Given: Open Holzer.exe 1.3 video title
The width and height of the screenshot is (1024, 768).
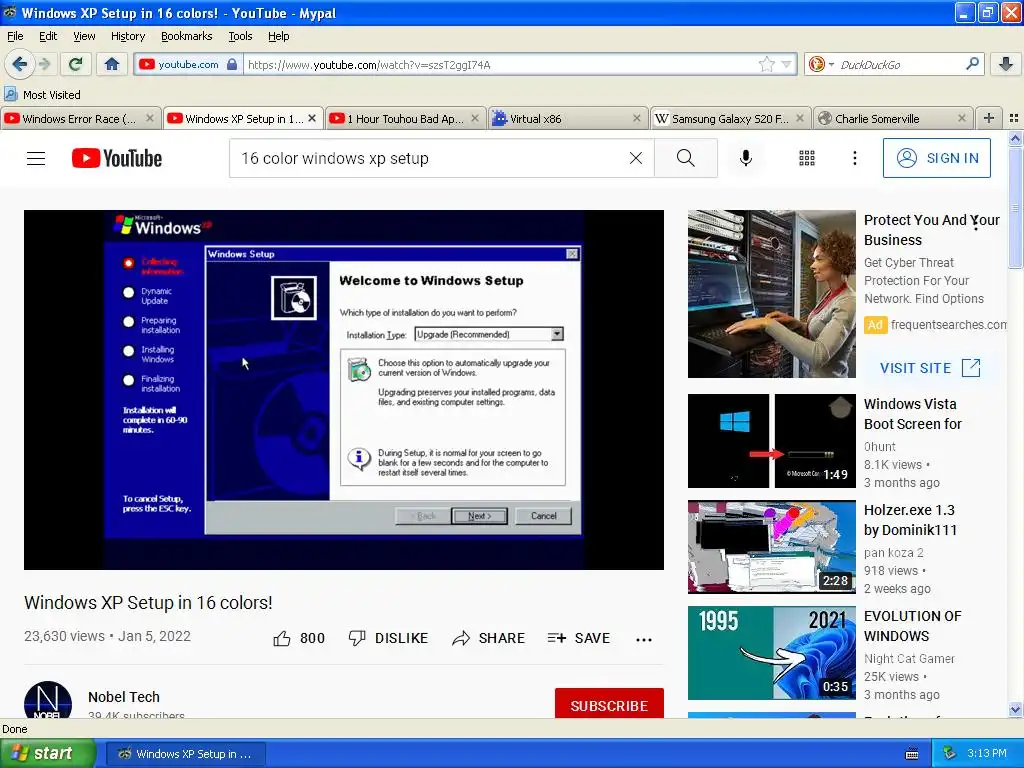Looking at the screenshot, I should coord(910,520).
